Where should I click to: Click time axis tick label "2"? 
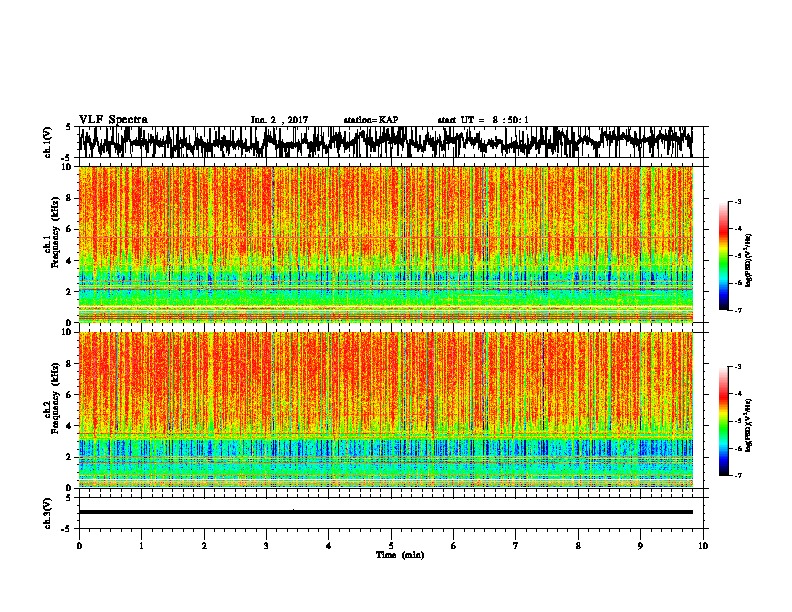pyautogui.click(x=204, y=546)
